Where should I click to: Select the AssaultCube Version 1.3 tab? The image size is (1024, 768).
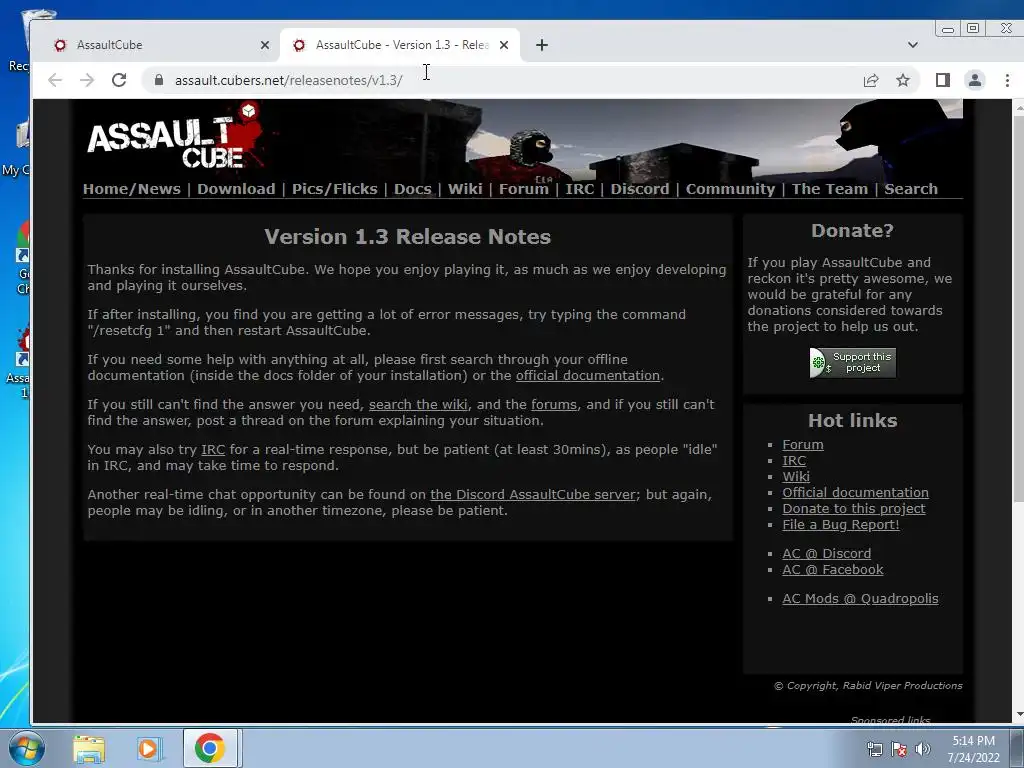(400, 45)
